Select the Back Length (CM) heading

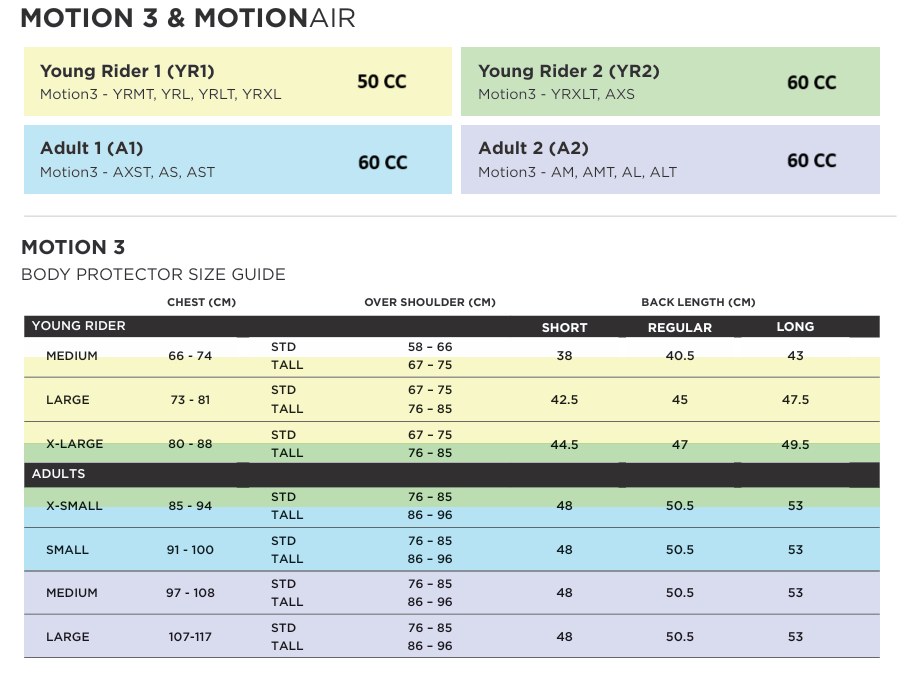pyautogui.click(x=698, y=302)
